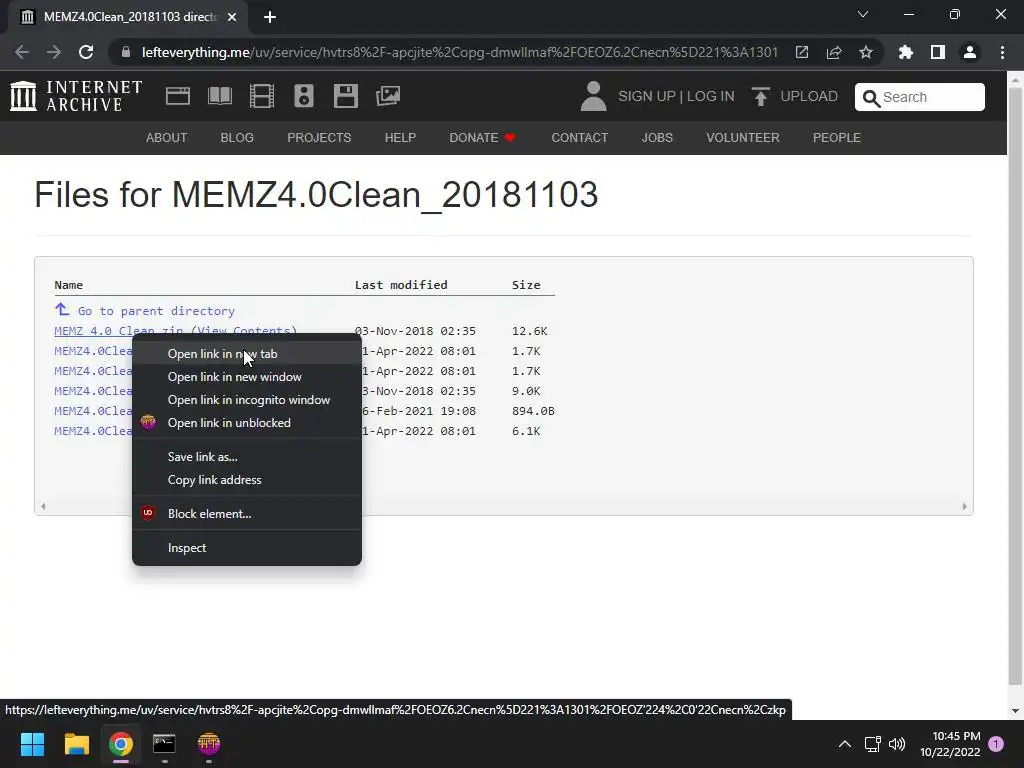Open File Explorer from taskbar
Viewport: 1024px width, 768px height.
pyautogui.click(x=76, y=744)
